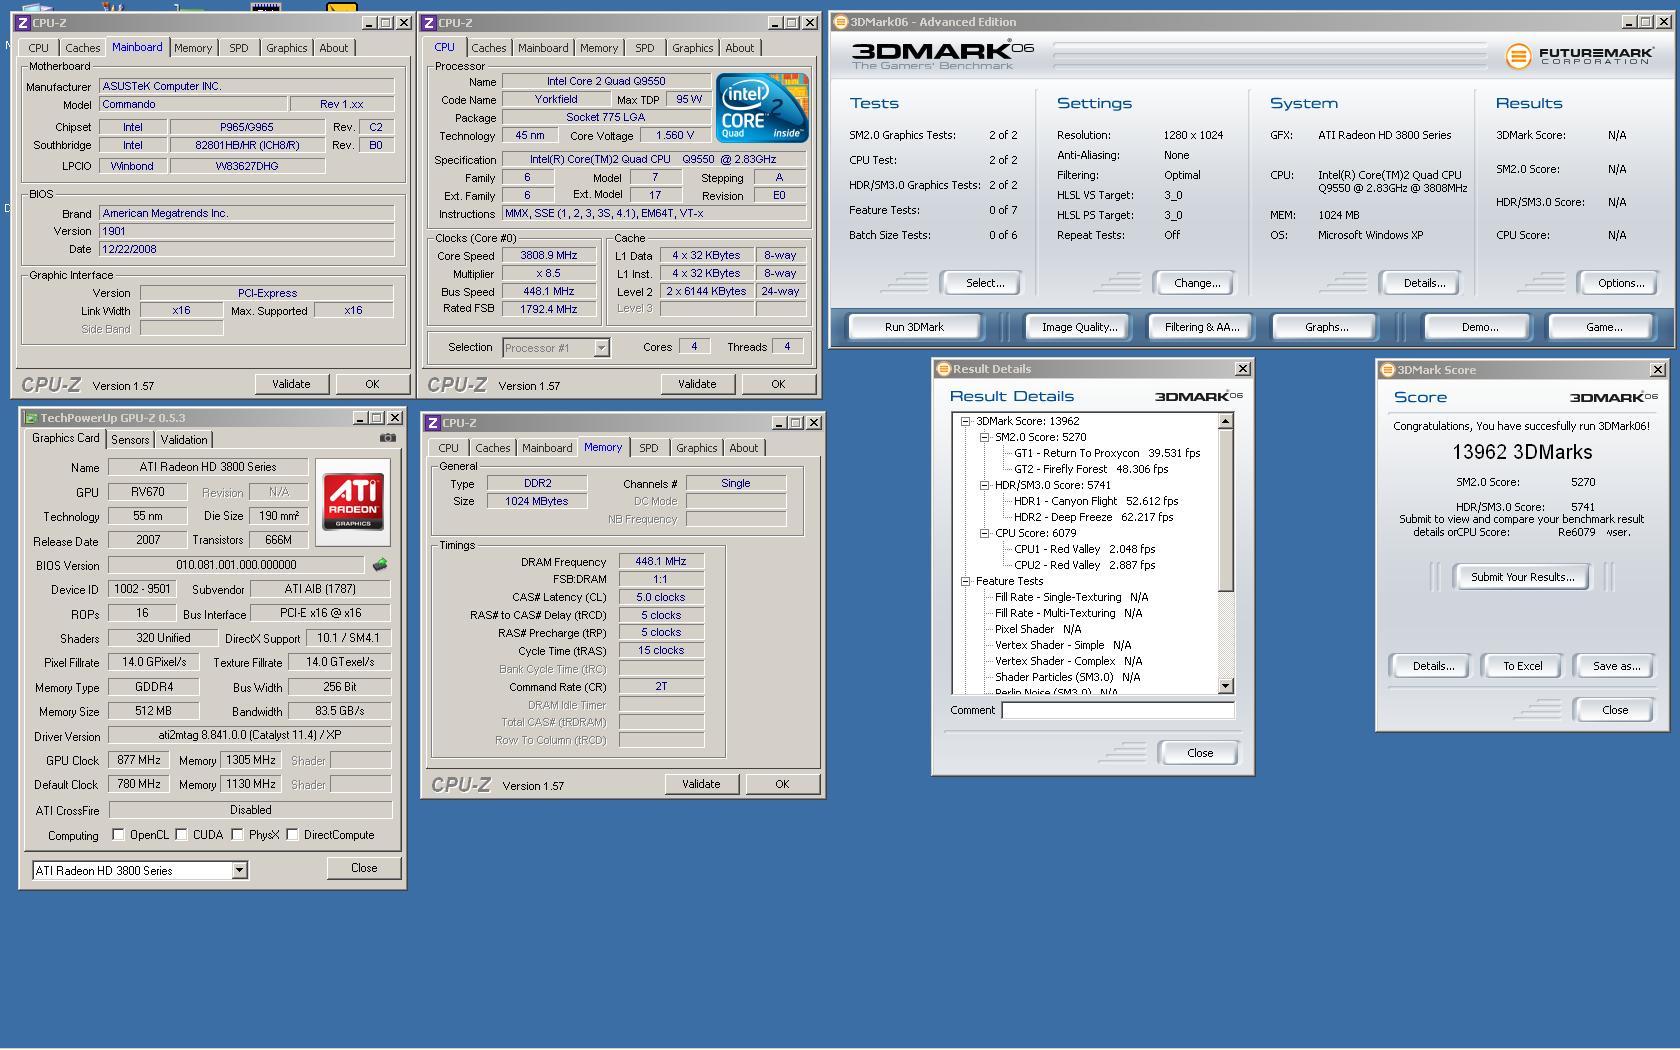This screenshot has width=1680, height=1050.
Task: Click Change button under Settings
Action: (1196, 283)
